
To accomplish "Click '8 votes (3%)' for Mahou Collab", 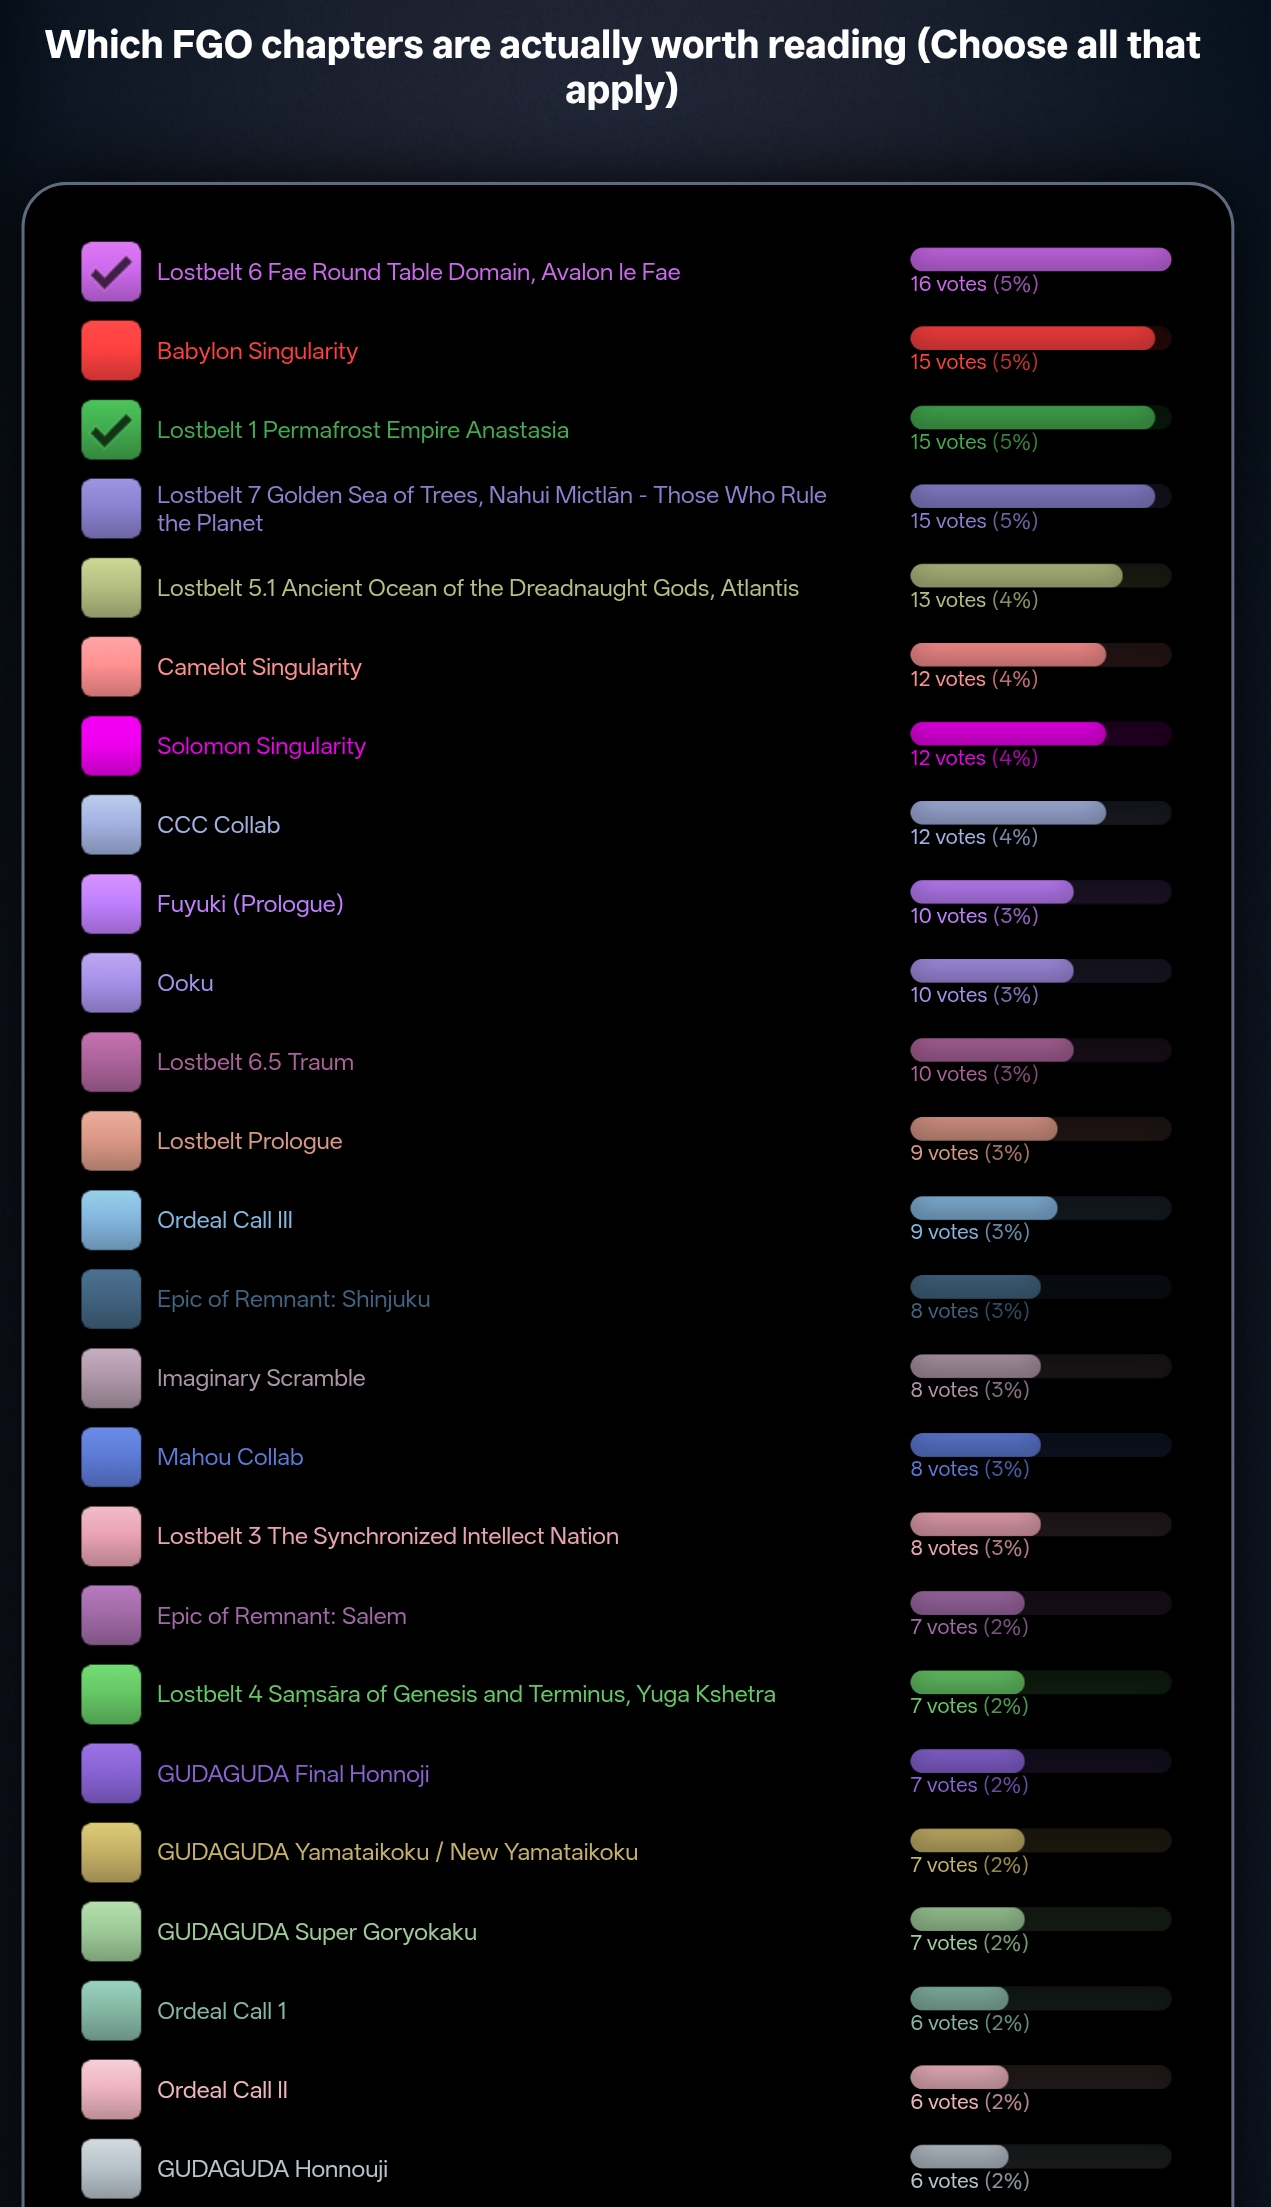I will click(x=970, y=1469).
